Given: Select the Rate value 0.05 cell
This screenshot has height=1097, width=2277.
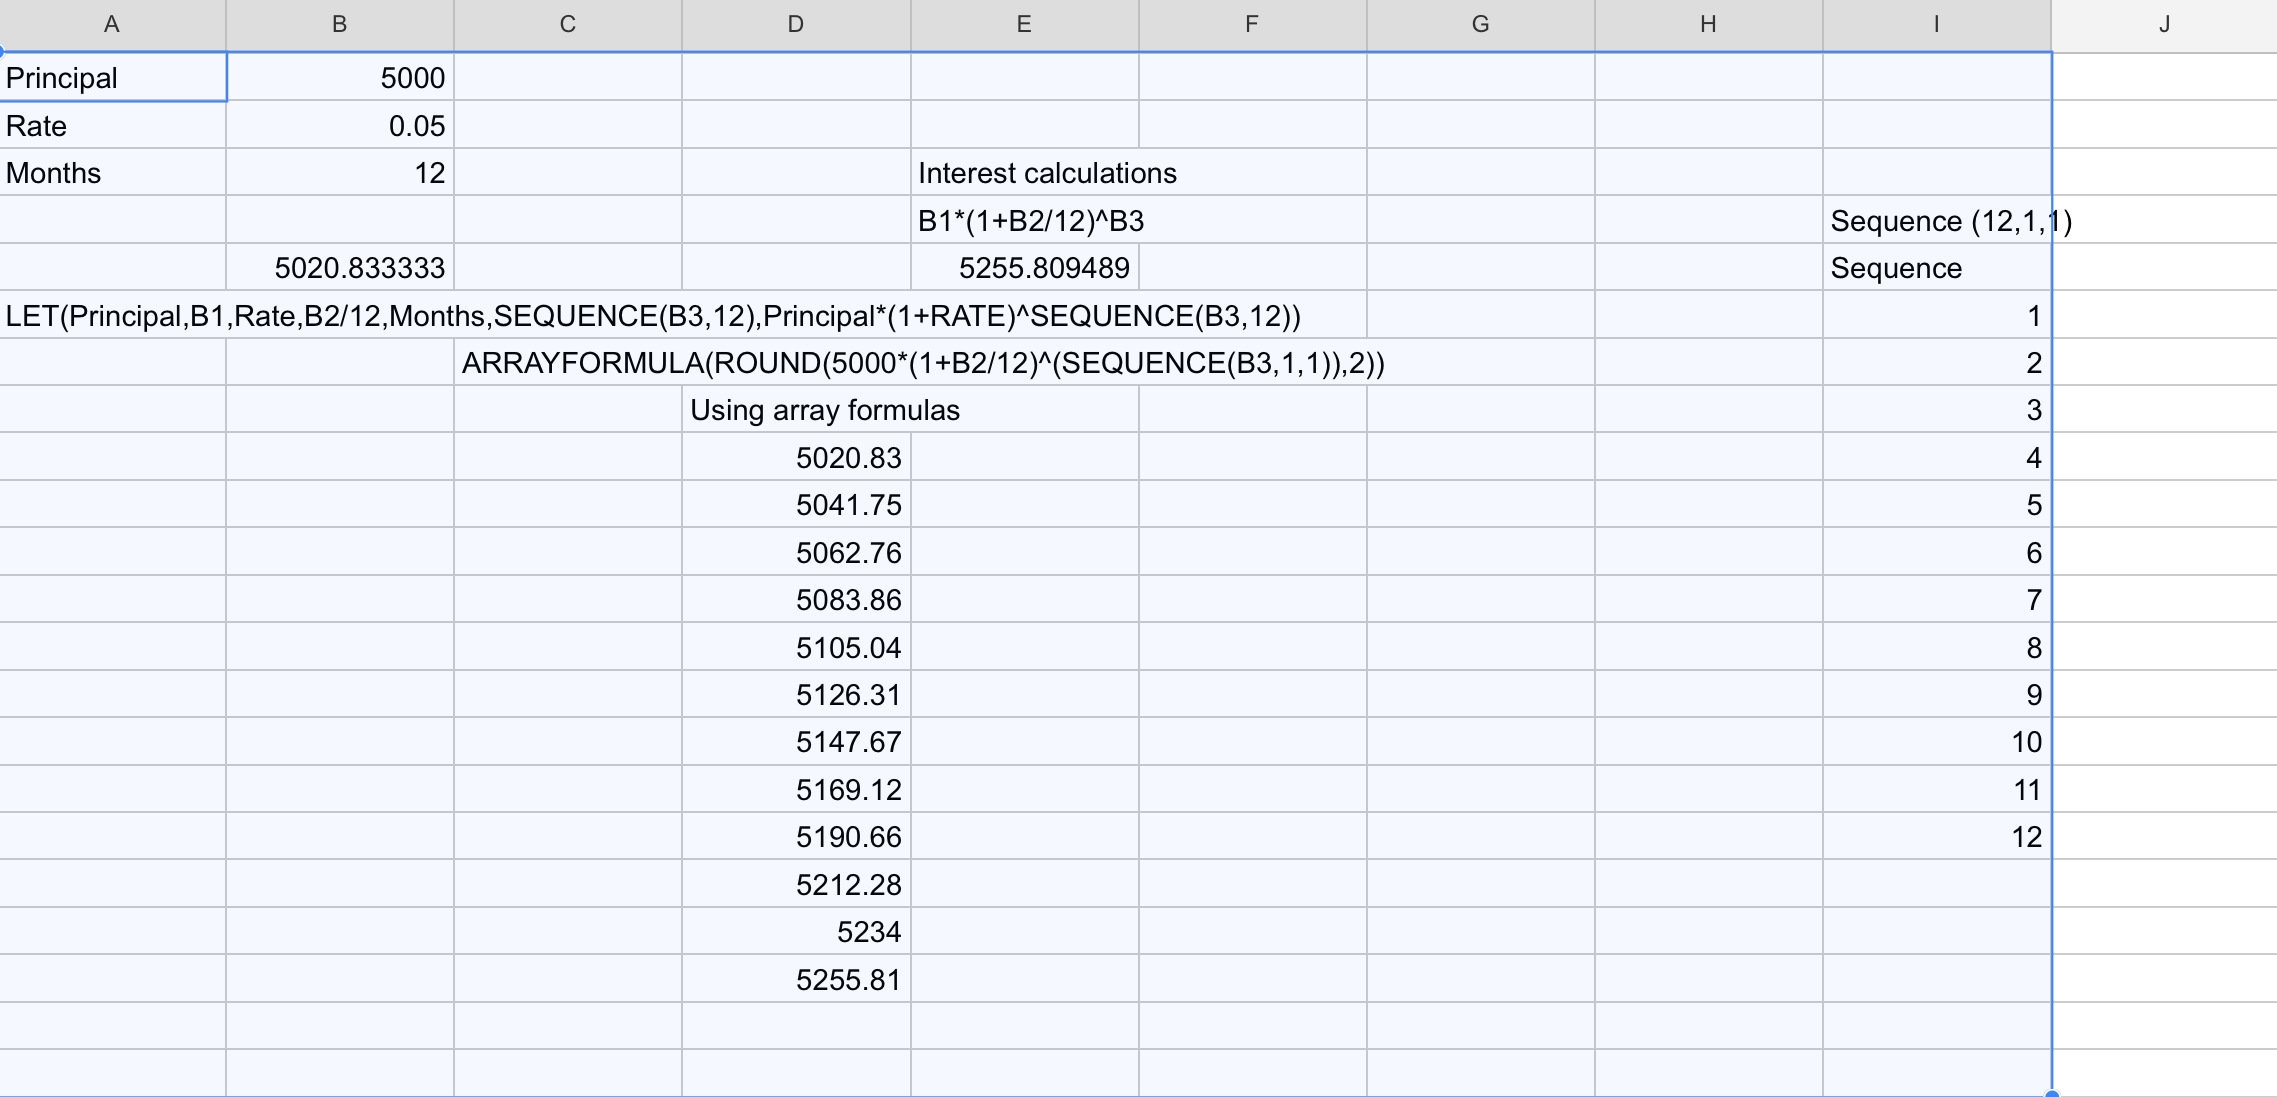Looking at the screenshot, I should point(340,126).
